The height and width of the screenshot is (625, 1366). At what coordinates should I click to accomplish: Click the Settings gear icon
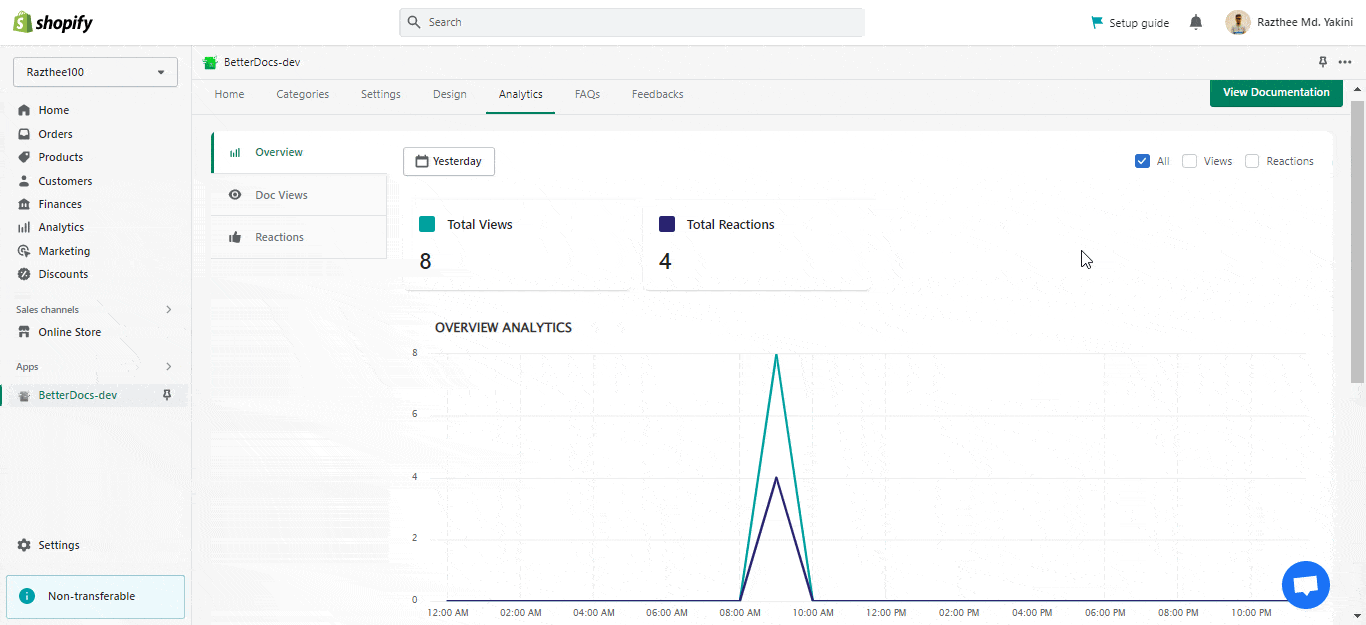[24, 545]
